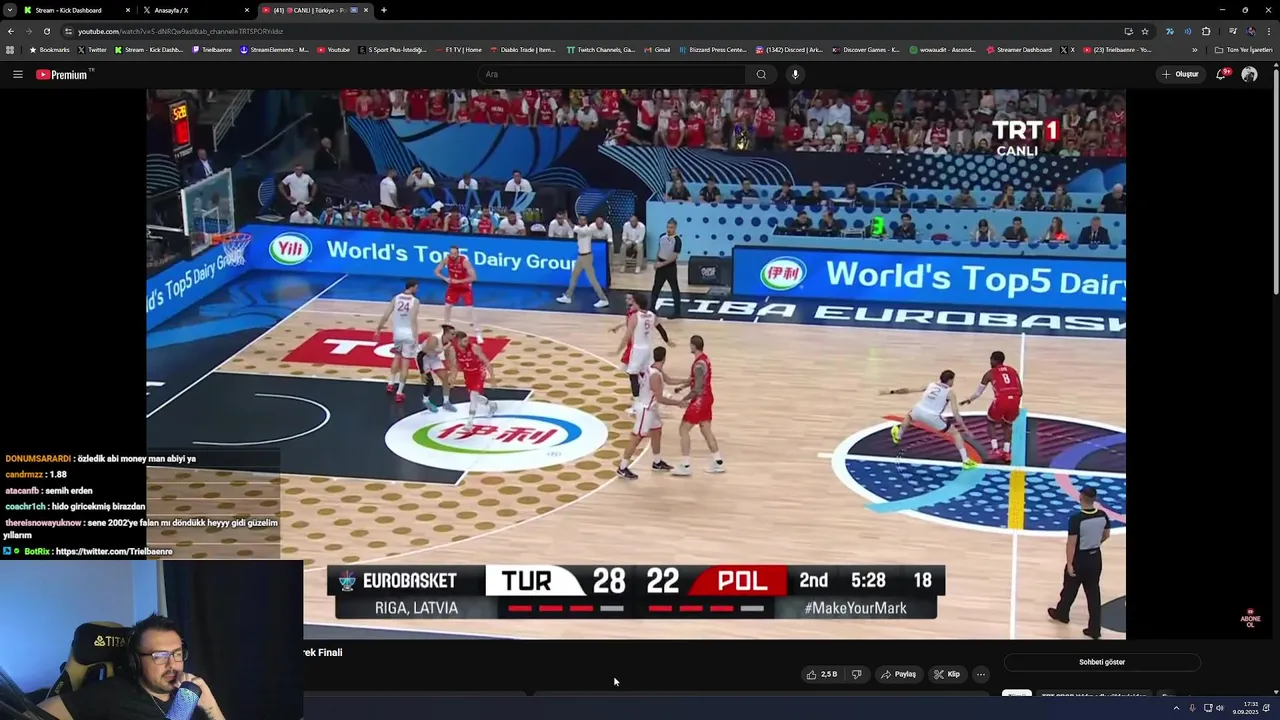The height and width of the screenshot is (720, 1280).
Task: Open the YouTube account avatar menu
Action: click(1249, 74)
